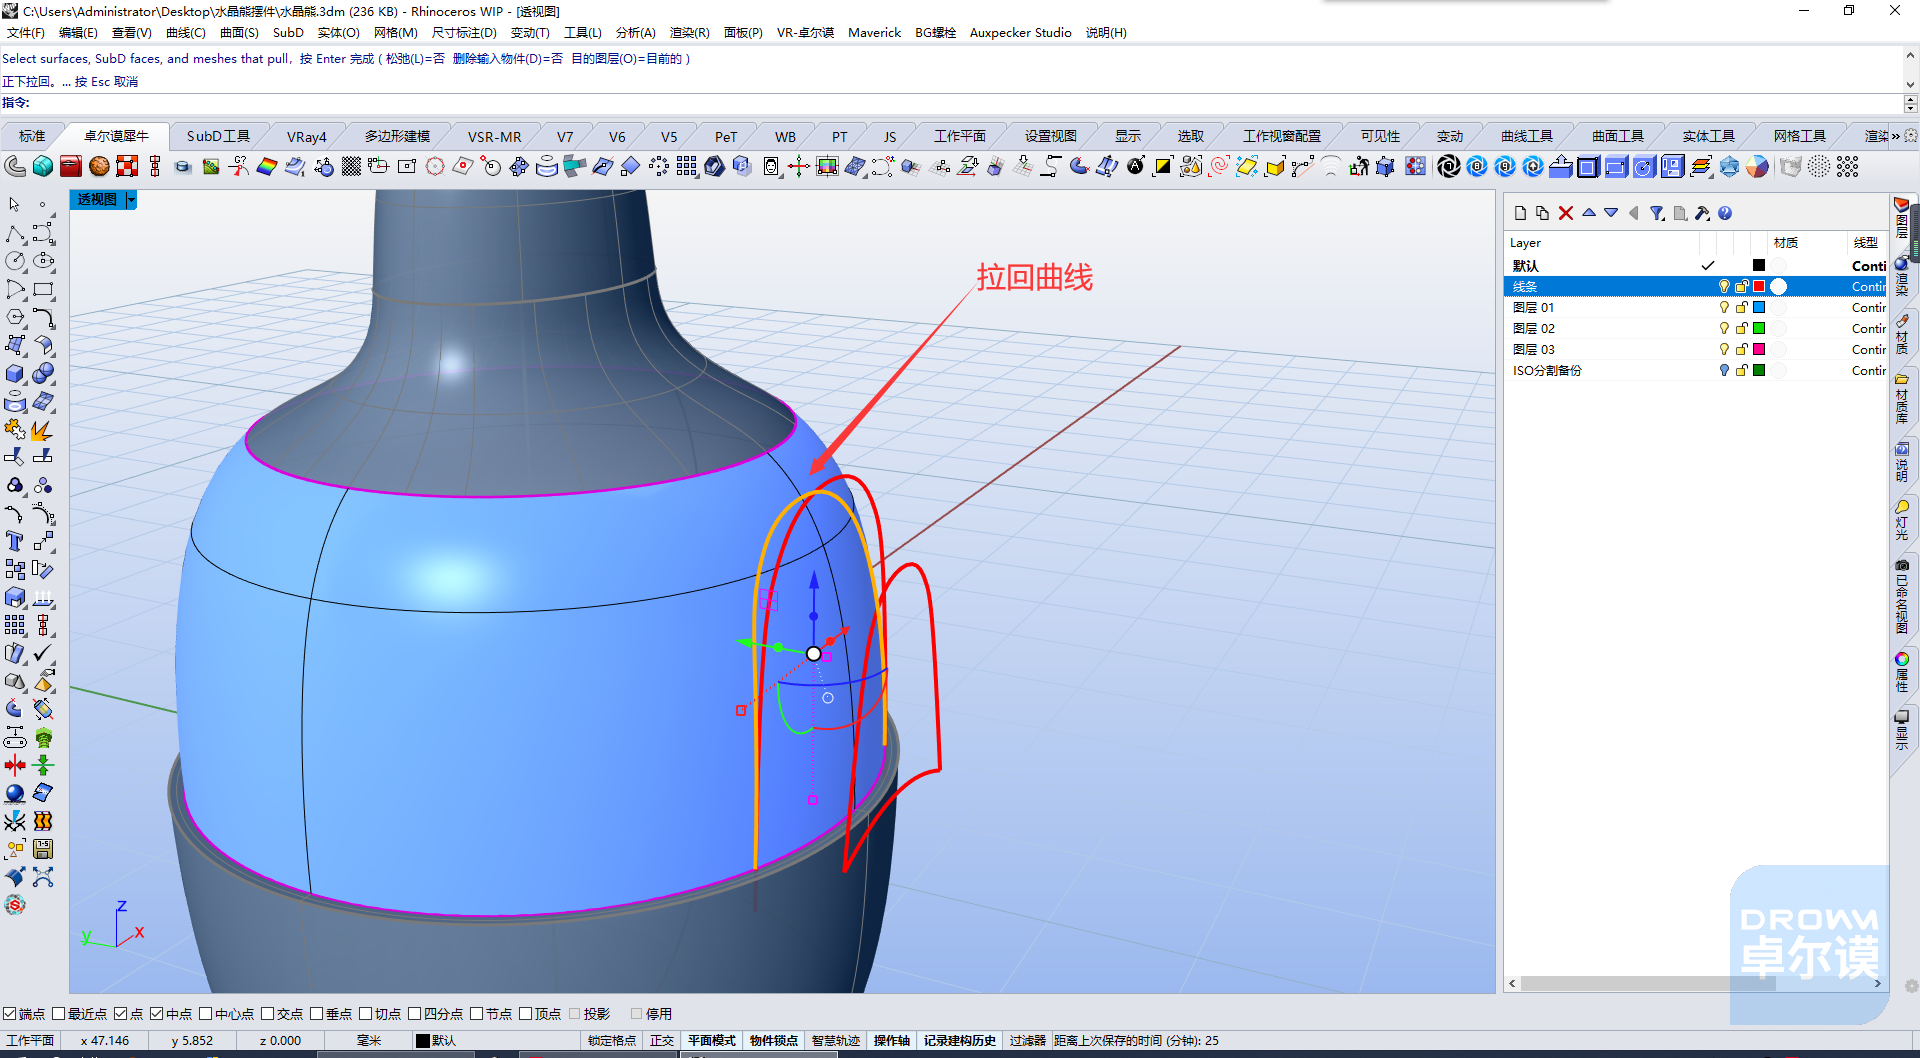Create a new layer in the layer panel
This screenshot has width=1920, height=1058.
[1520, 213]
